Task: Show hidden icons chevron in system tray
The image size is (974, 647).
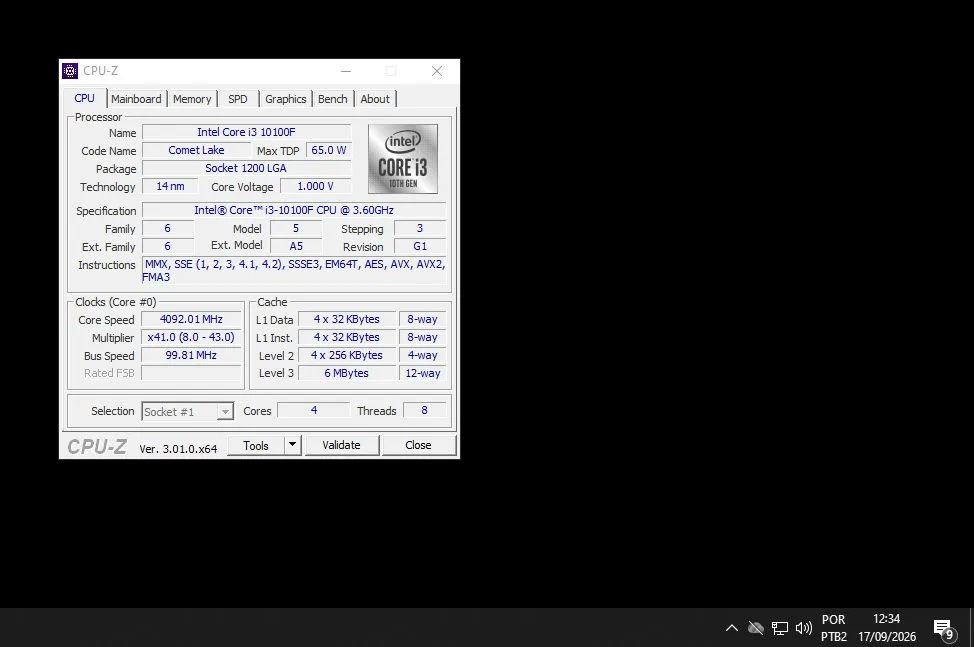Action: pyautogui.click(x=732, y=628)
